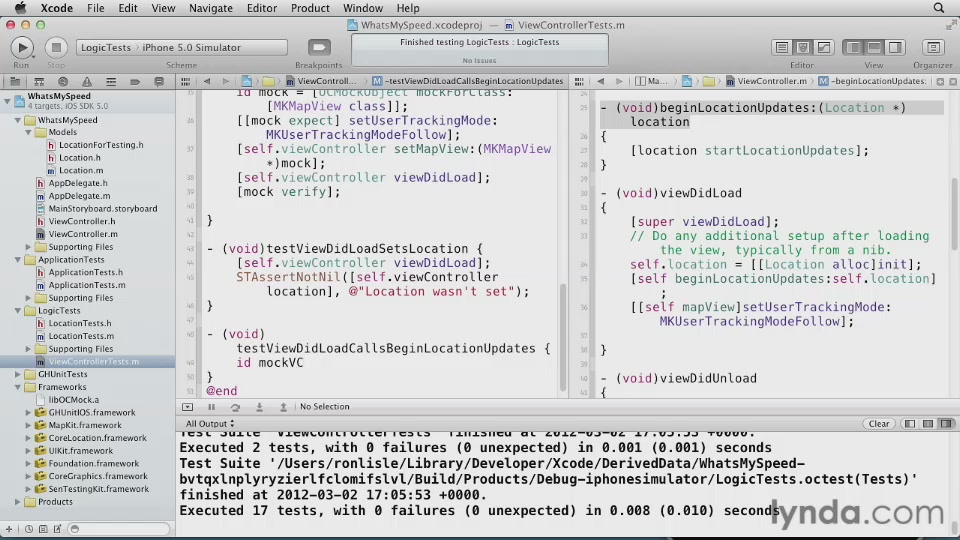Collapse the Models group
The width and height of the screenshot is (960, 540).
click(x=28, y=132)
